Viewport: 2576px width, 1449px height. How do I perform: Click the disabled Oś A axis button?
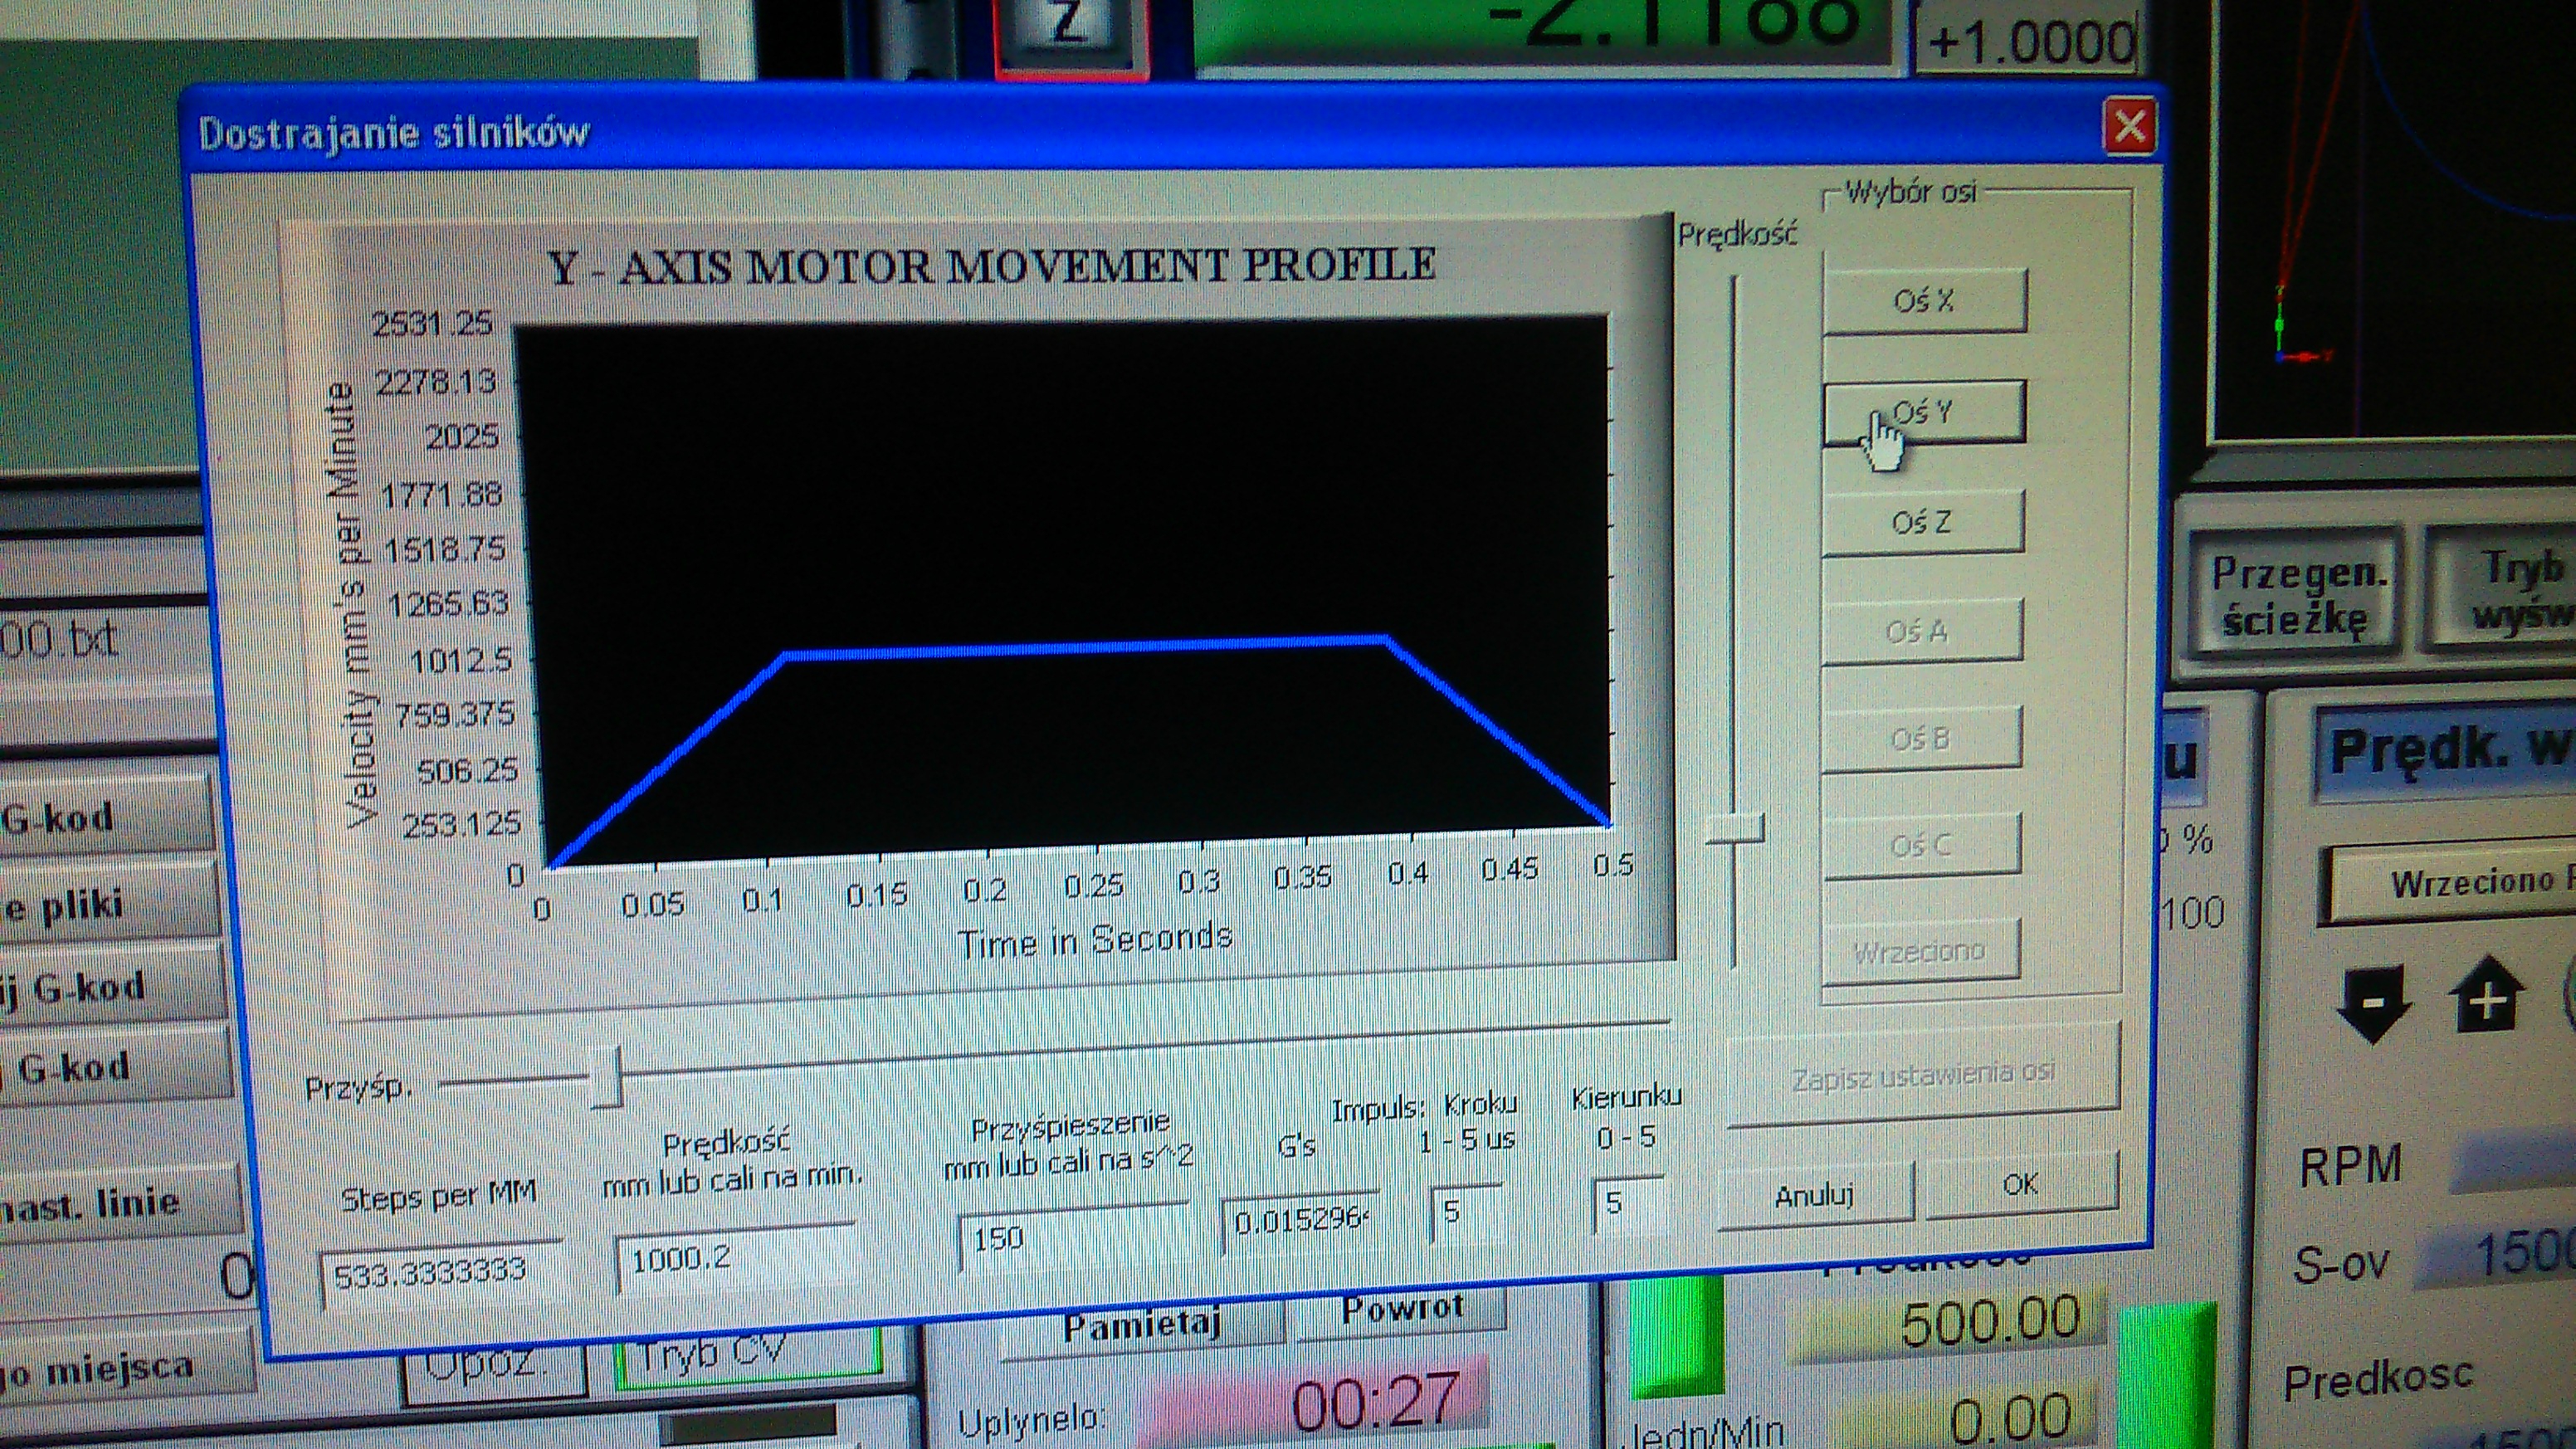[1920, 631]
